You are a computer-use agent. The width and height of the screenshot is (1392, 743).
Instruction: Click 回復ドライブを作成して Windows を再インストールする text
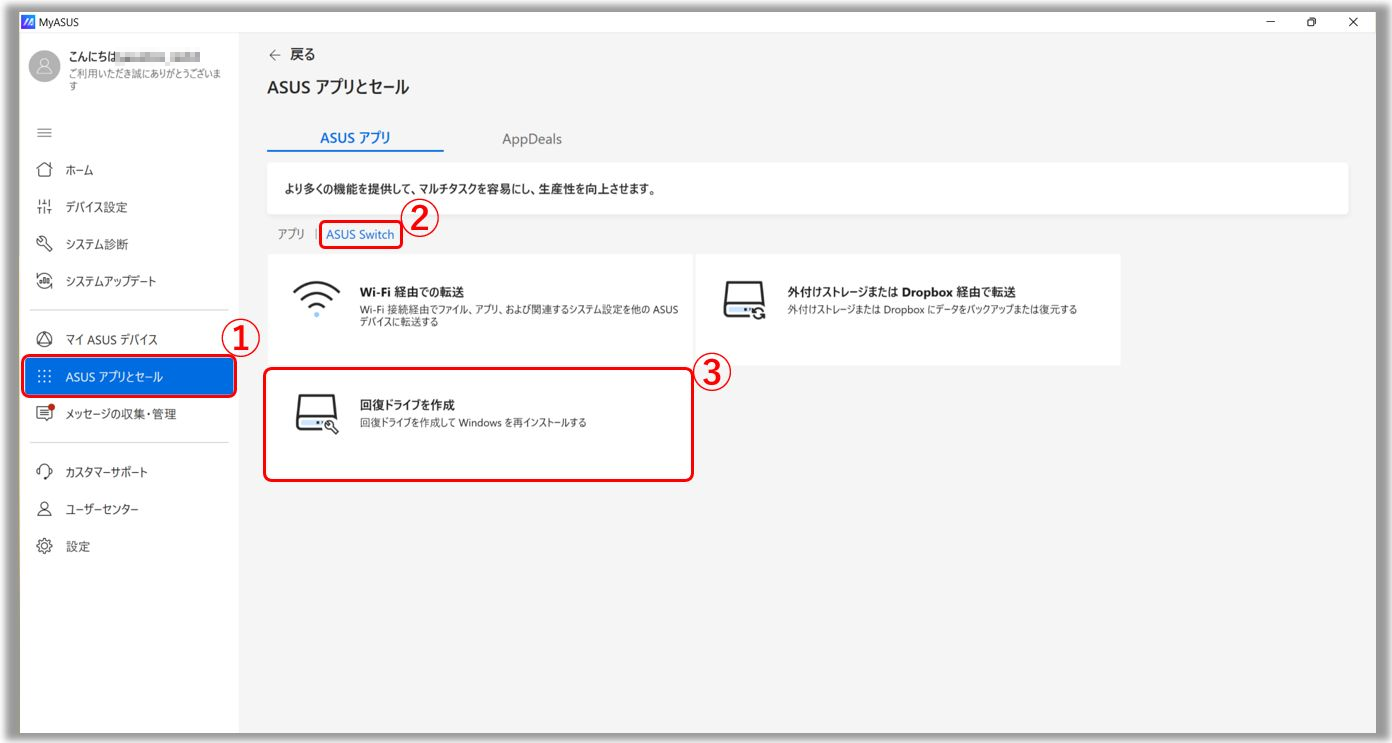(x=473, y=423)
